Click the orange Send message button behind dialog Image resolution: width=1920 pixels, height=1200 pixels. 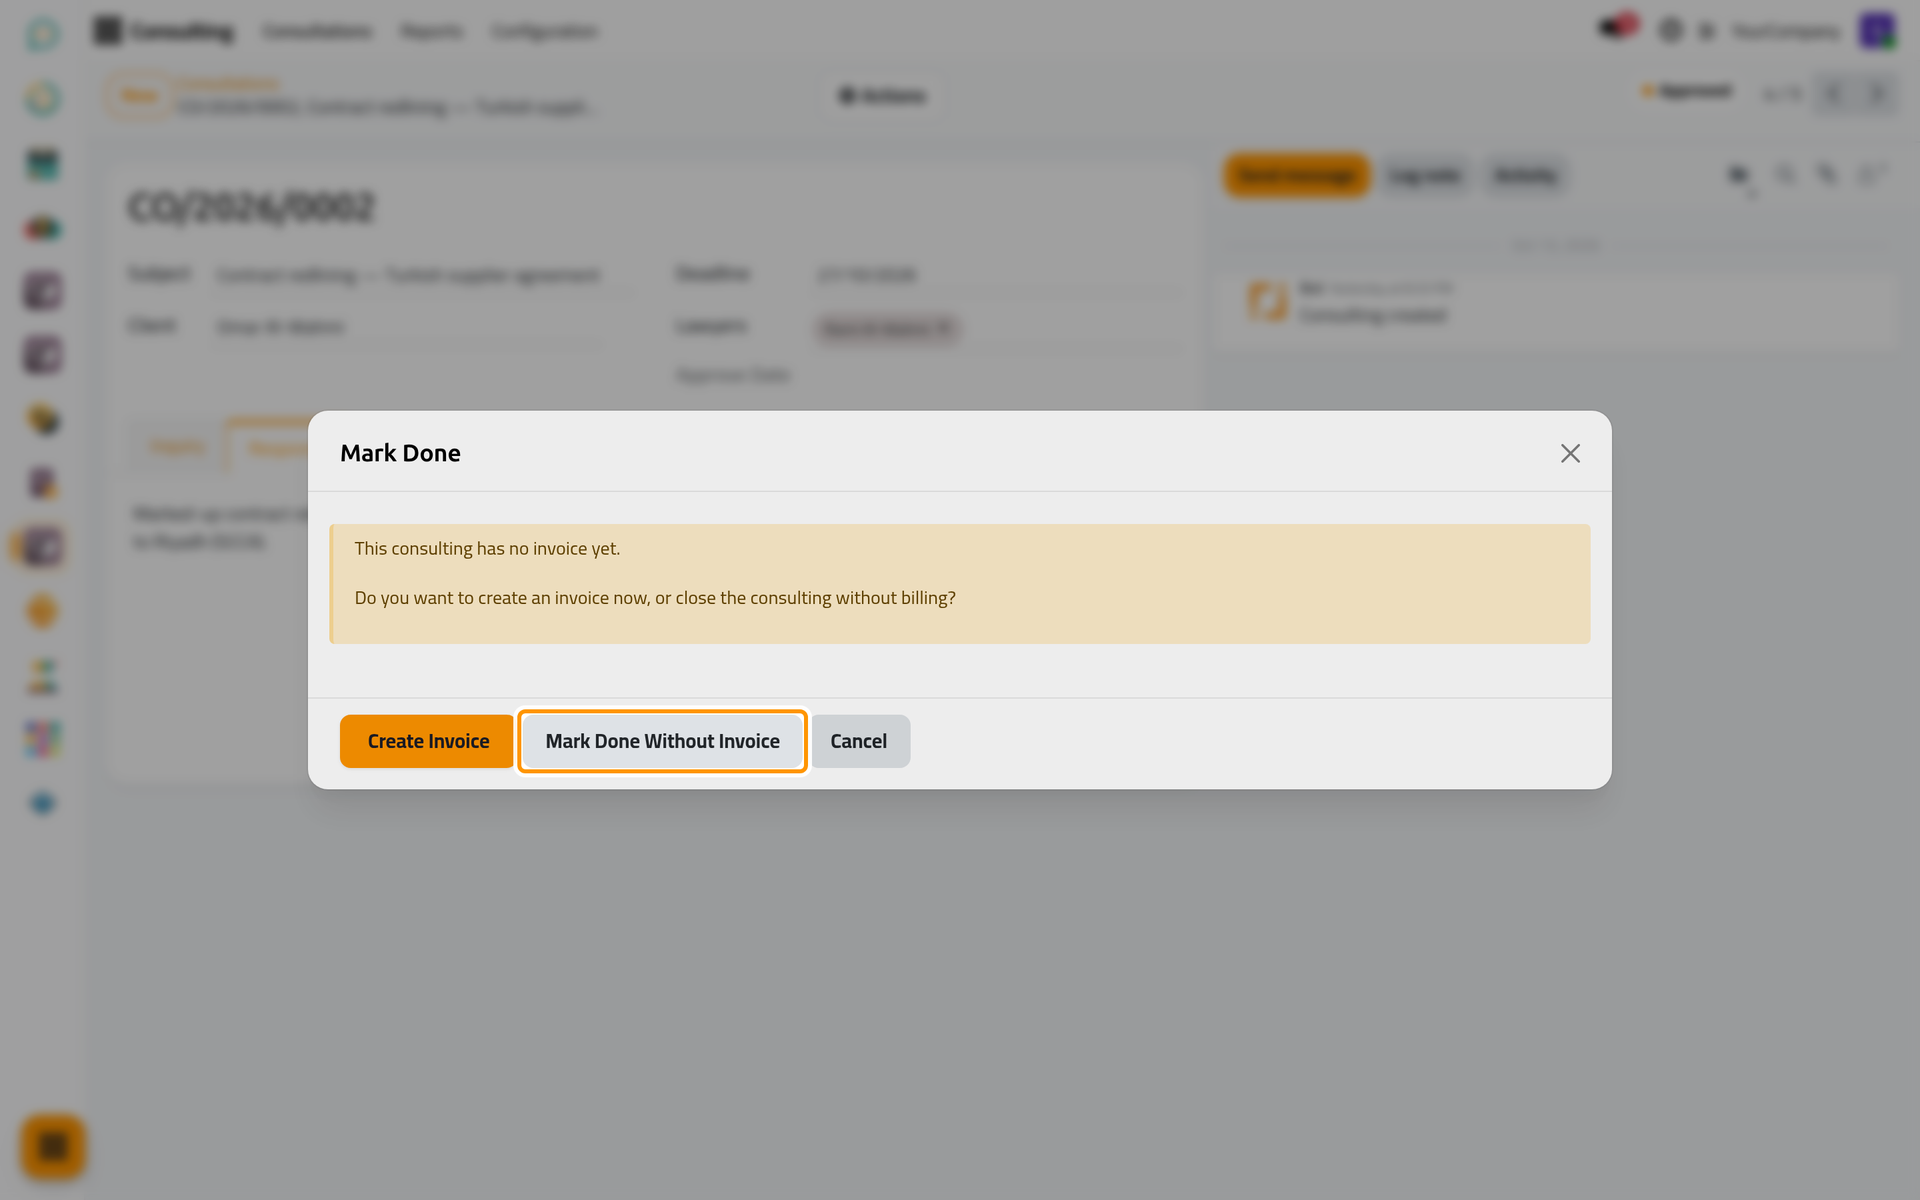coord(1296,176)
